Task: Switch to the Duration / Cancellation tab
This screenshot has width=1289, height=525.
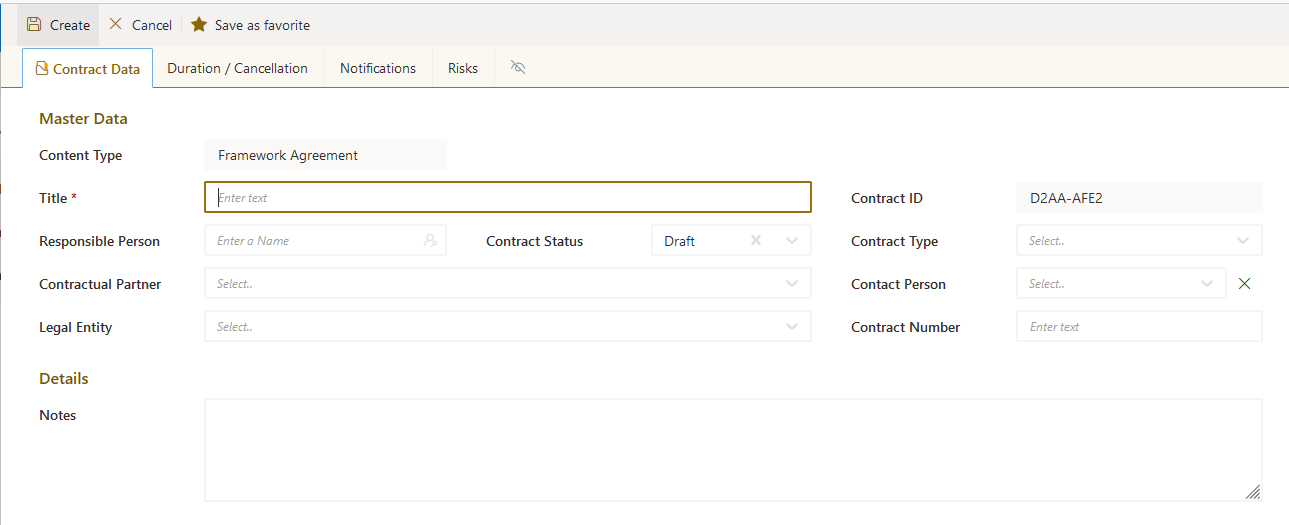Action: (x=237, y=68)
